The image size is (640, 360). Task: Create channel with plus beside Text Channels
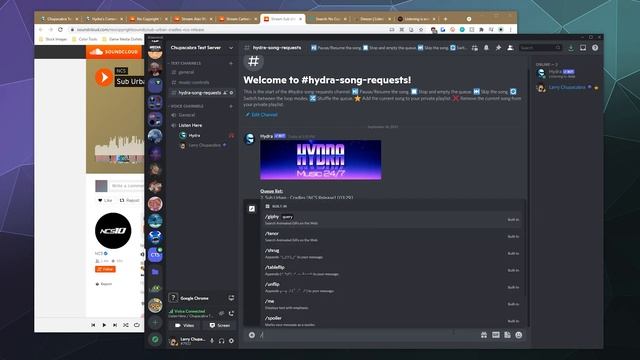pos(231,63)
